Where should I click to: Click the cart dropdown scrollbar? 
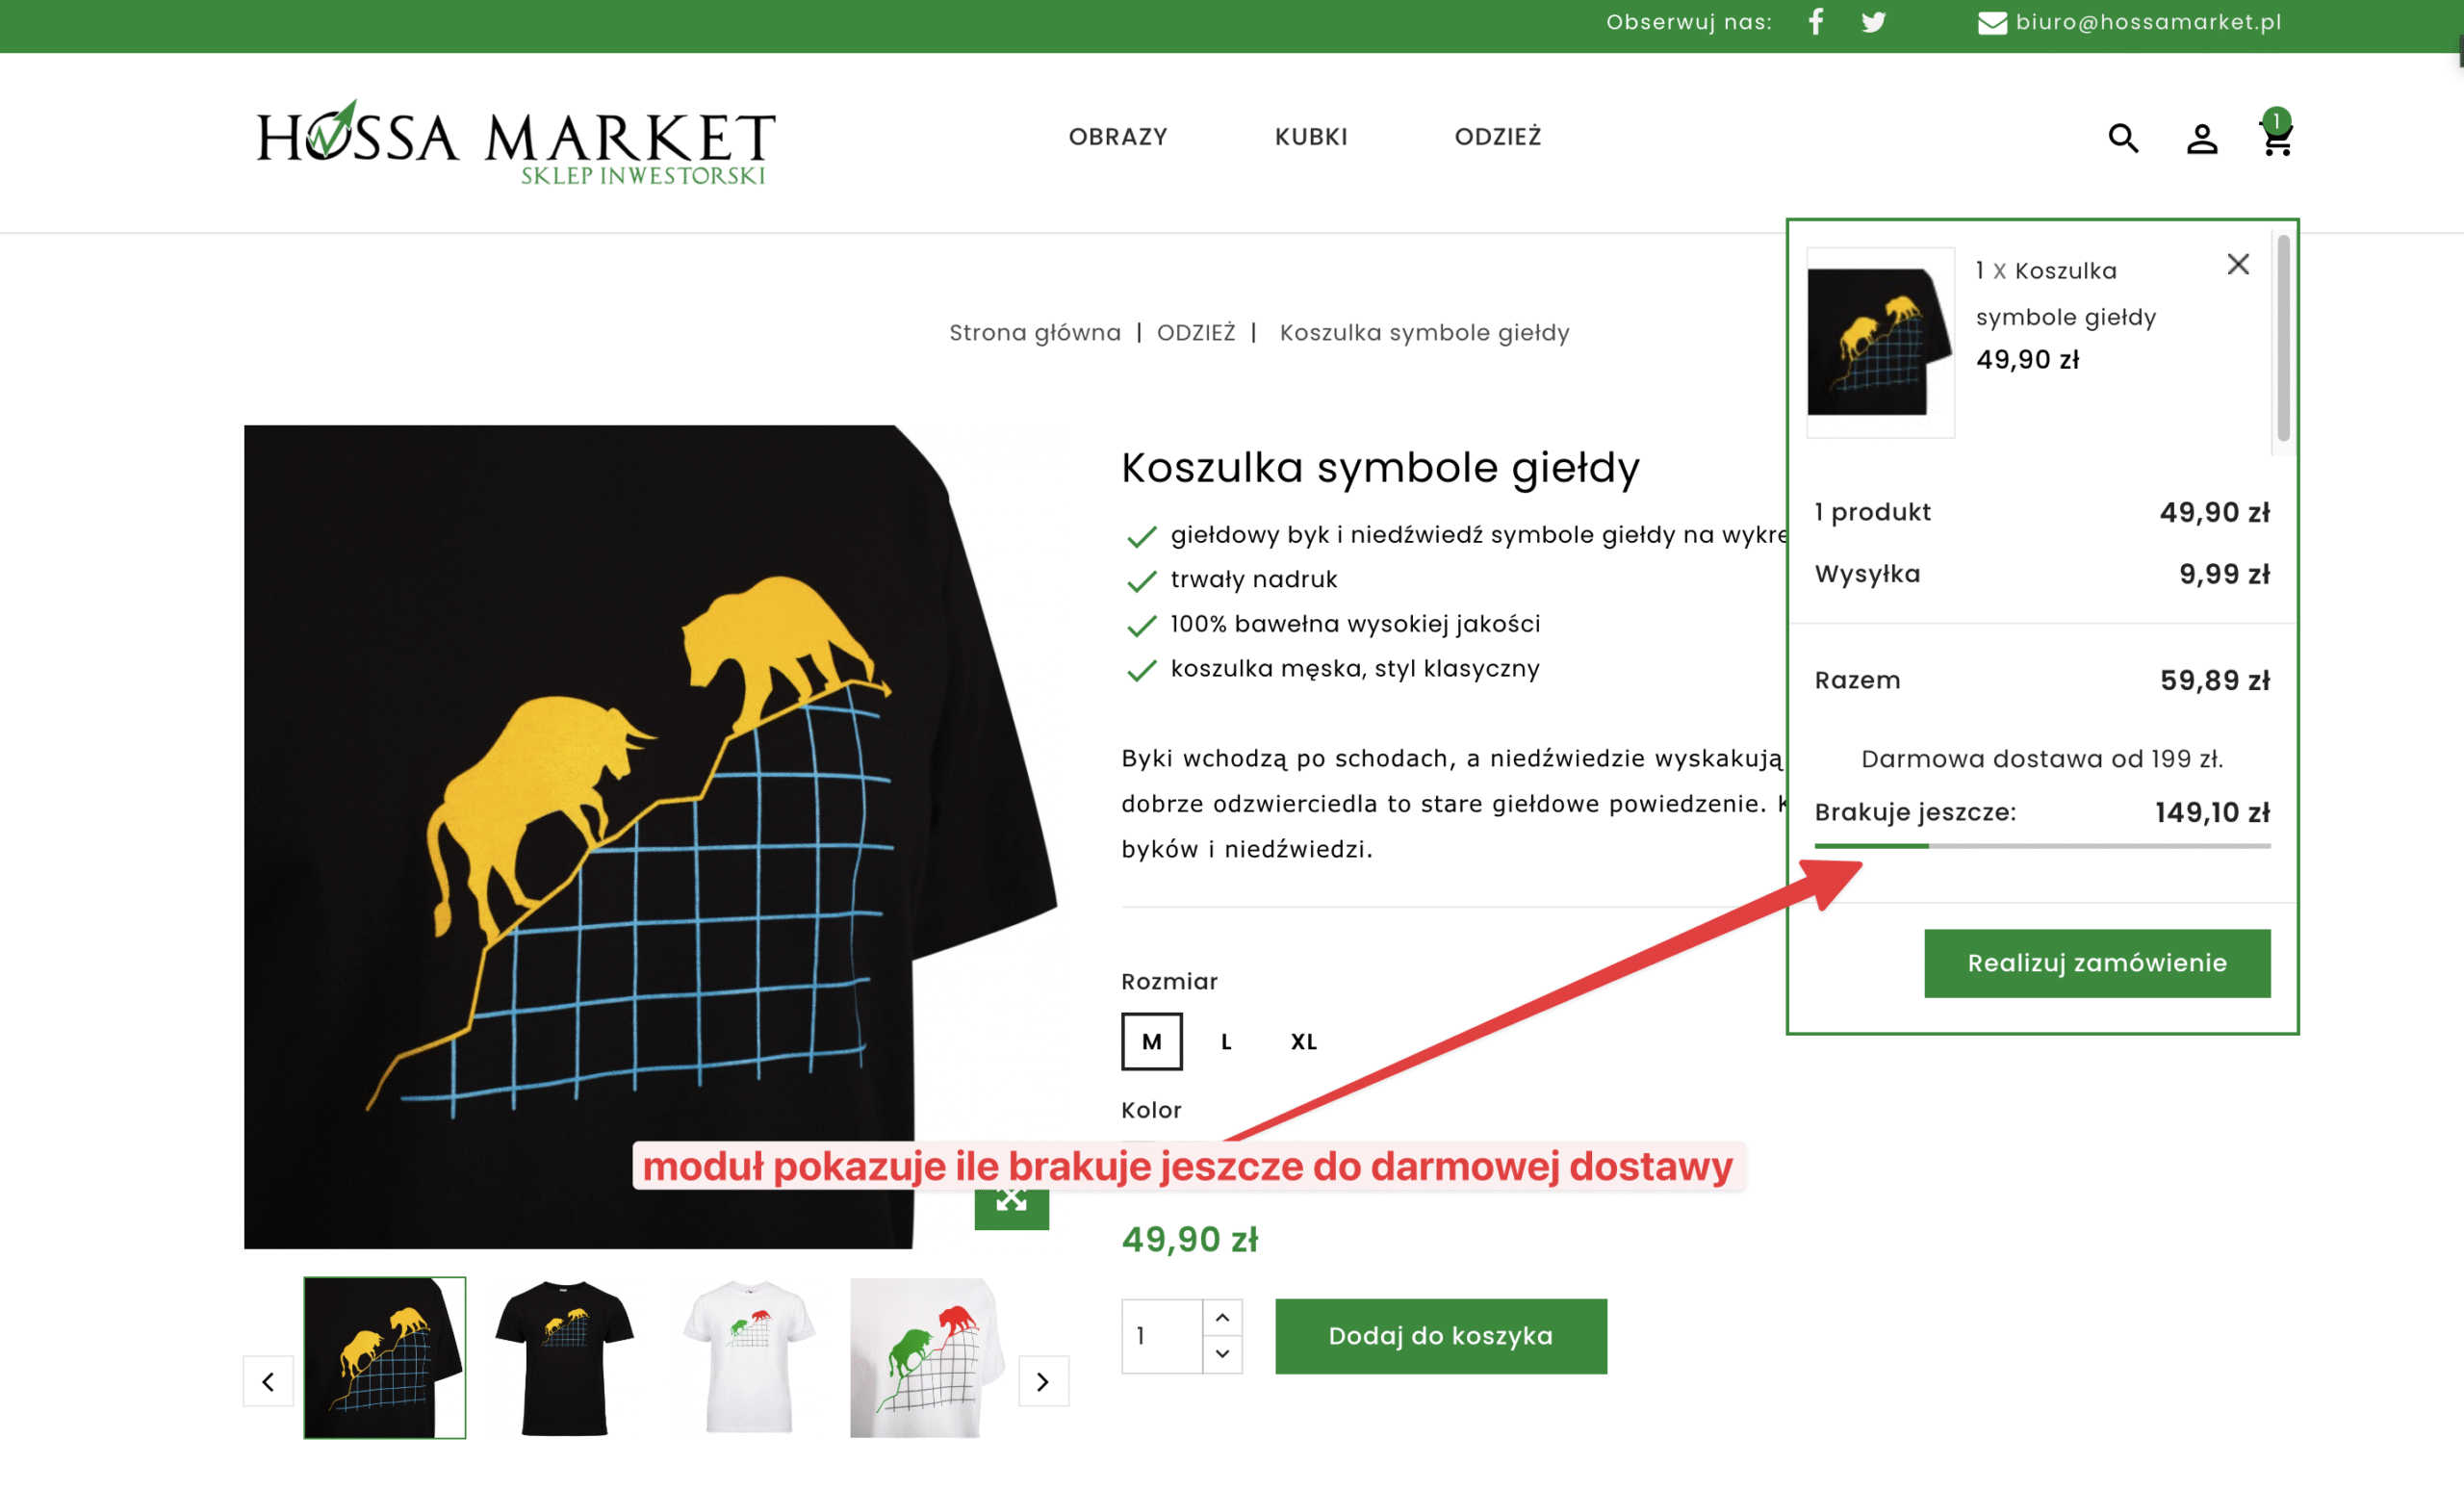pyautogui.click(x=2283, y=338)
